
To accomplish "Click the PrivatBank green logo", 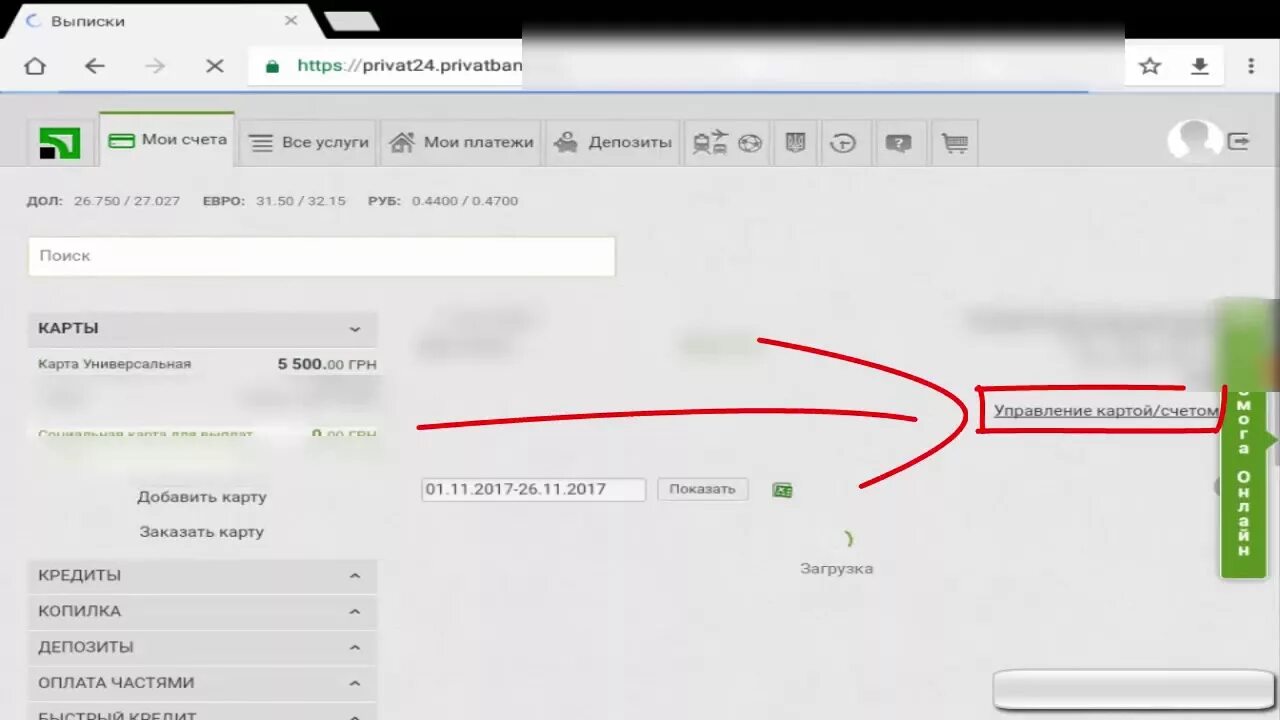I will click(x=60, y=142).
